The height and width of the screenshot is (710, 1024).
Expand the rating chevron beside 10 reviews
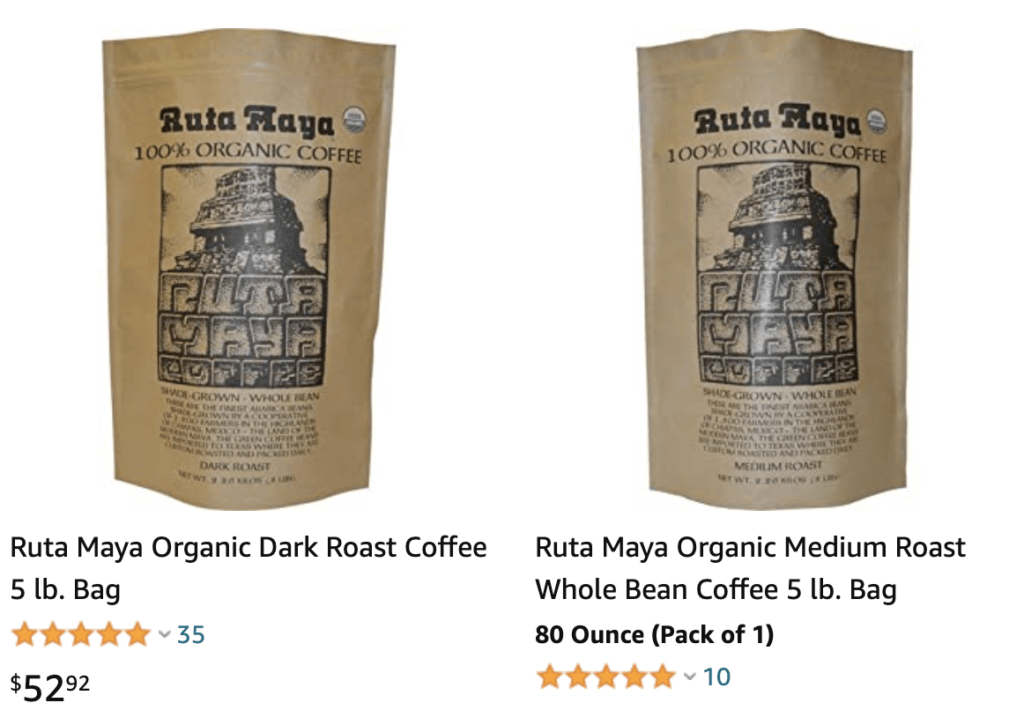[x=690, y=677]
